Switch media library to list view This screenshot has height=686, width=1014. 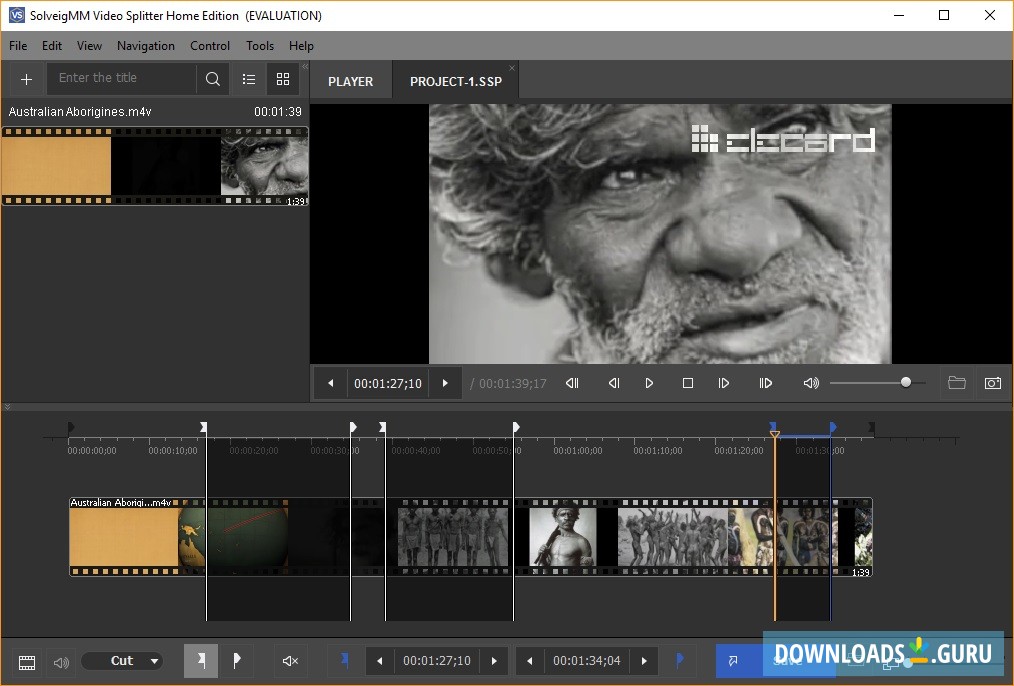(x=249, y=79)
